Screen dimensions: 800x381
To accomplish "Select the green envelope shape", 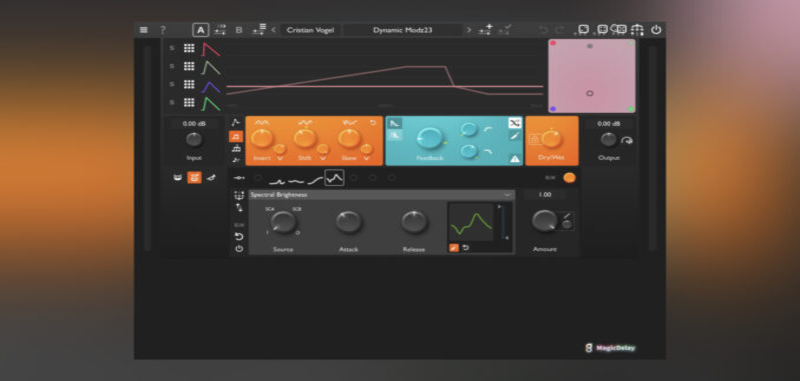I will (211, 104).
